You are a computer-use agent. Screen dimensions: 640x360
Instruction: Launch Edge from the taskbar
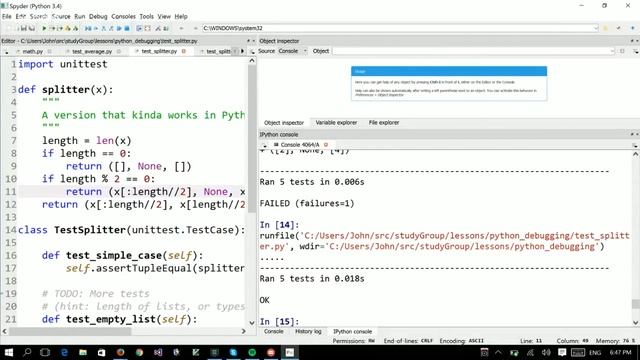tap(64, 352)
